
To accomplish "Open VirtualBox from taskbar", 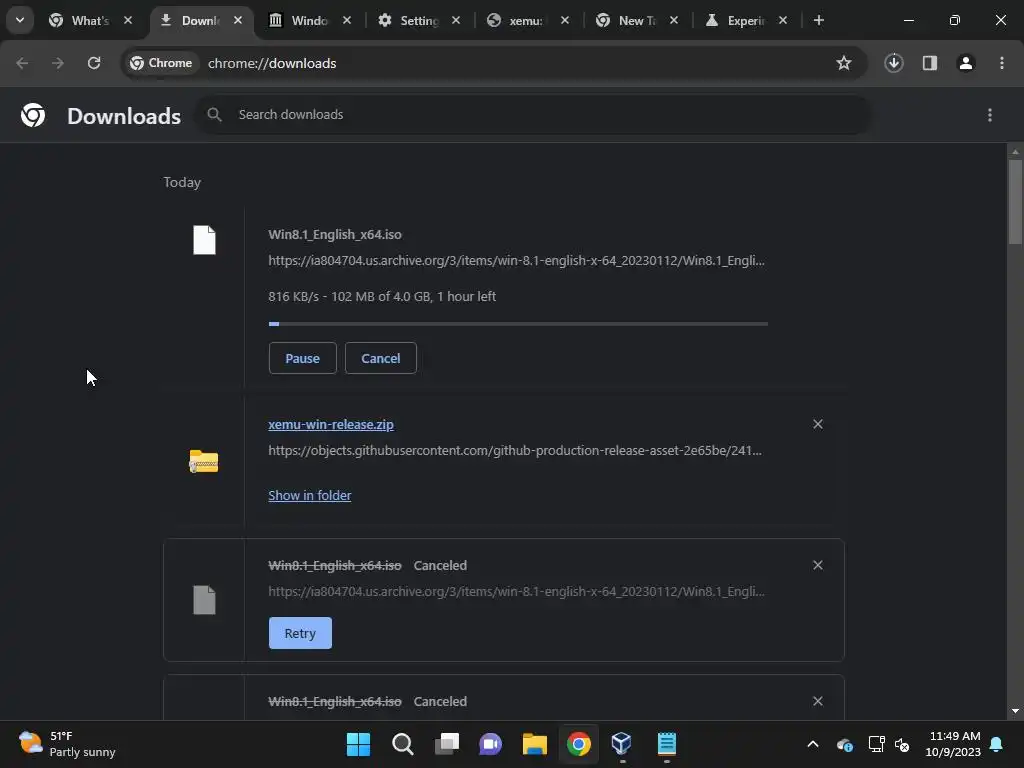I will (622, 744).
